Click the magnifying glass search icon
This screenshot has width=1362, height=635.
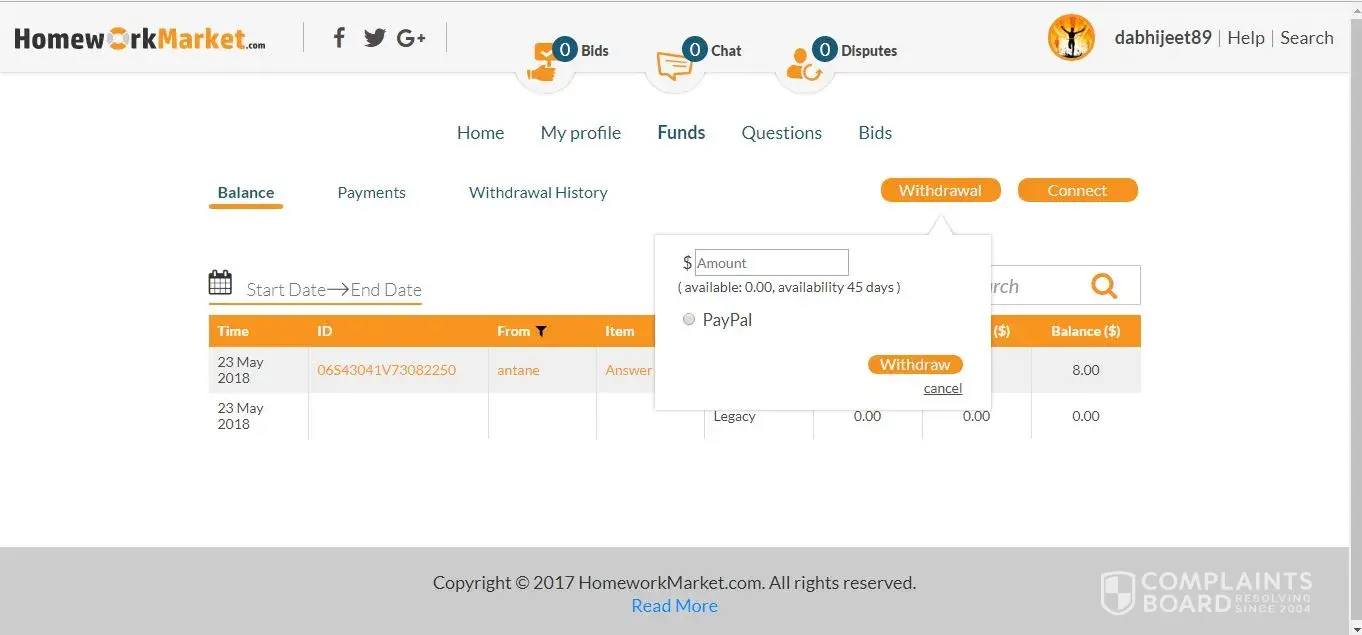(x=1104, y=286)
